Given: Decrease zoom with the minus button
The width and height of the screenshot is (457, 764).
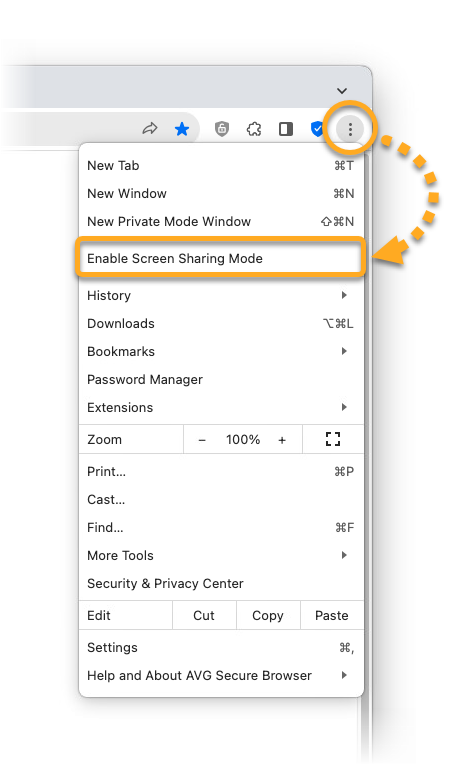Looking at the screenshot, I should 202,440.
